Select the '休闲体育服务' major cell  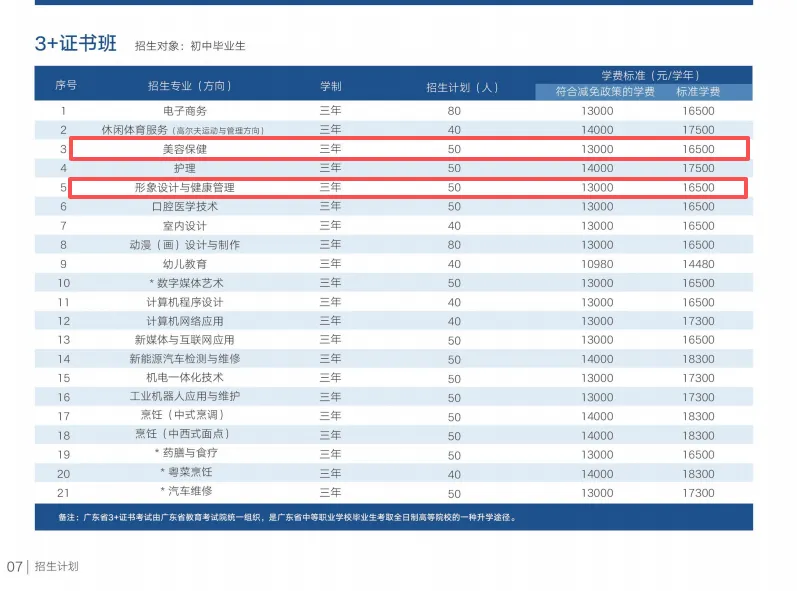coord(182,130)
